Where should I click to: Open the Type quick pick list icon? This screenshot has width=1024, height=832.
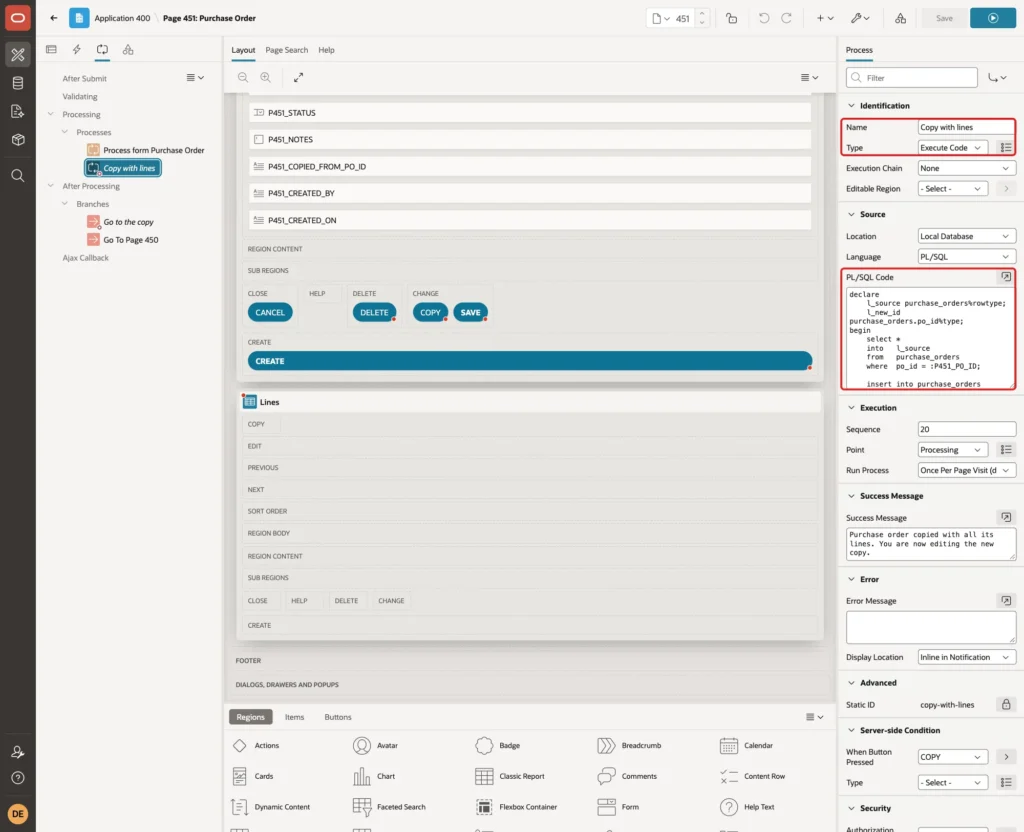click(1006, 148)
